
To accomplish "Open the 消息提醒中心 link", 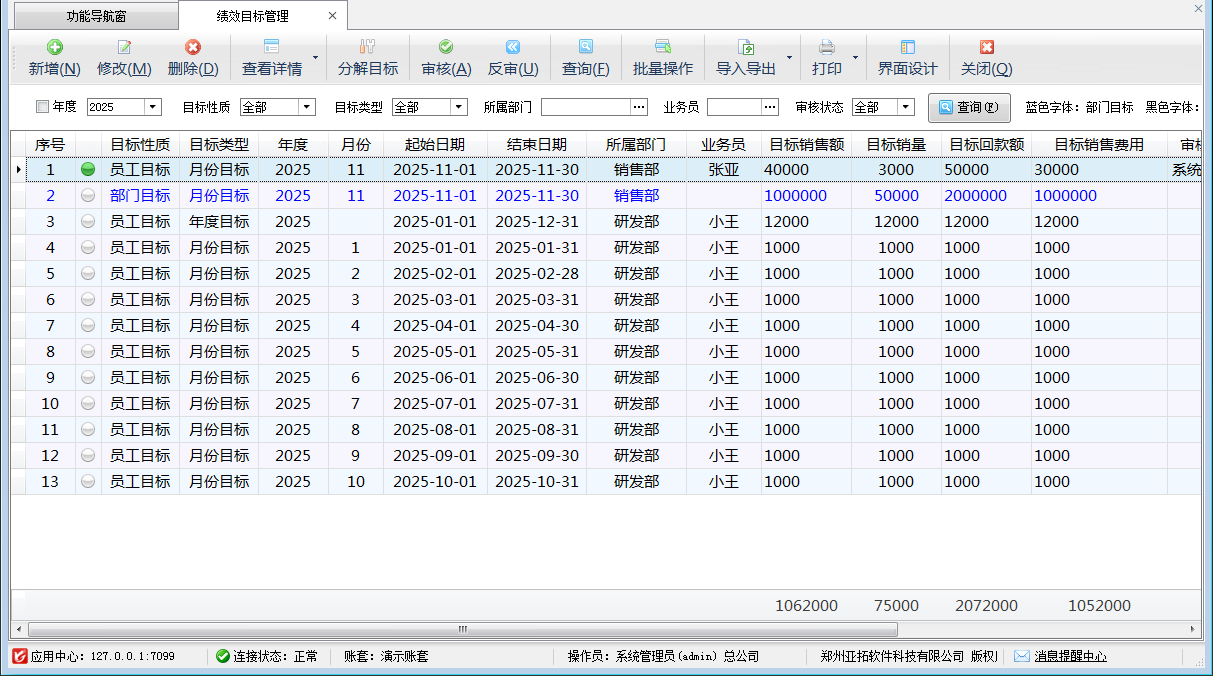I will [1070, 657].
